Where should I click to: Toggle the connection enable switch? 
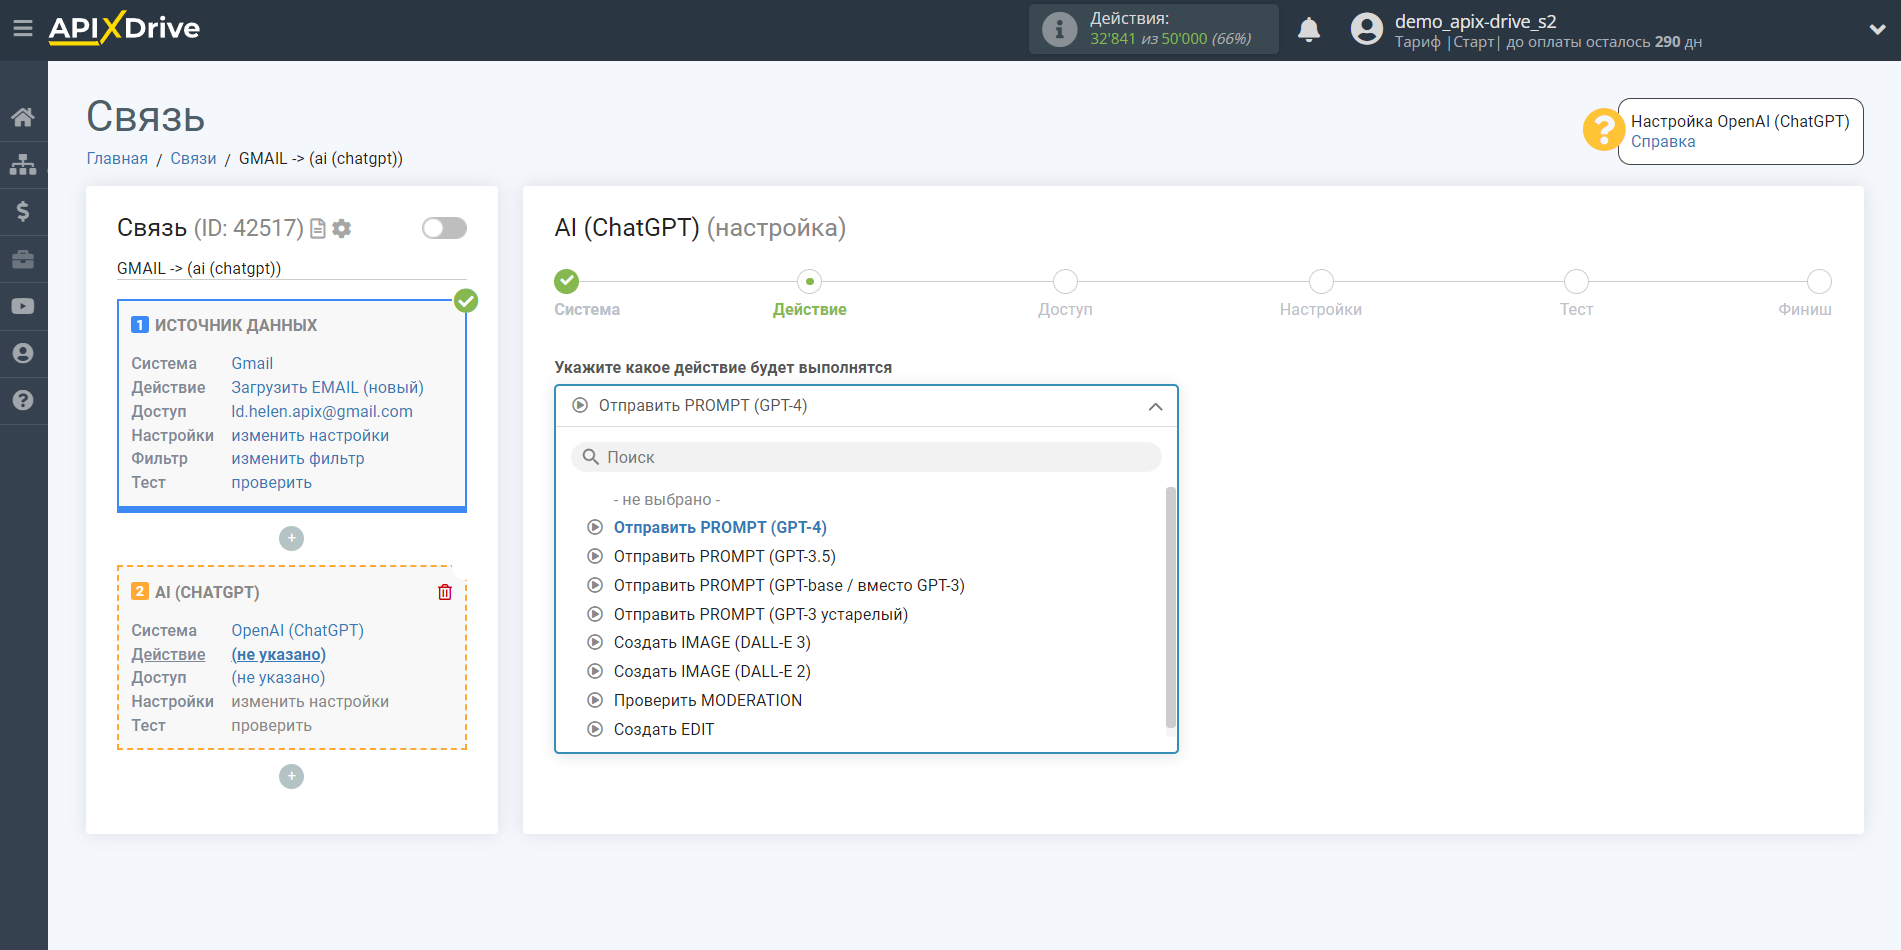click(x=444, y=228)
